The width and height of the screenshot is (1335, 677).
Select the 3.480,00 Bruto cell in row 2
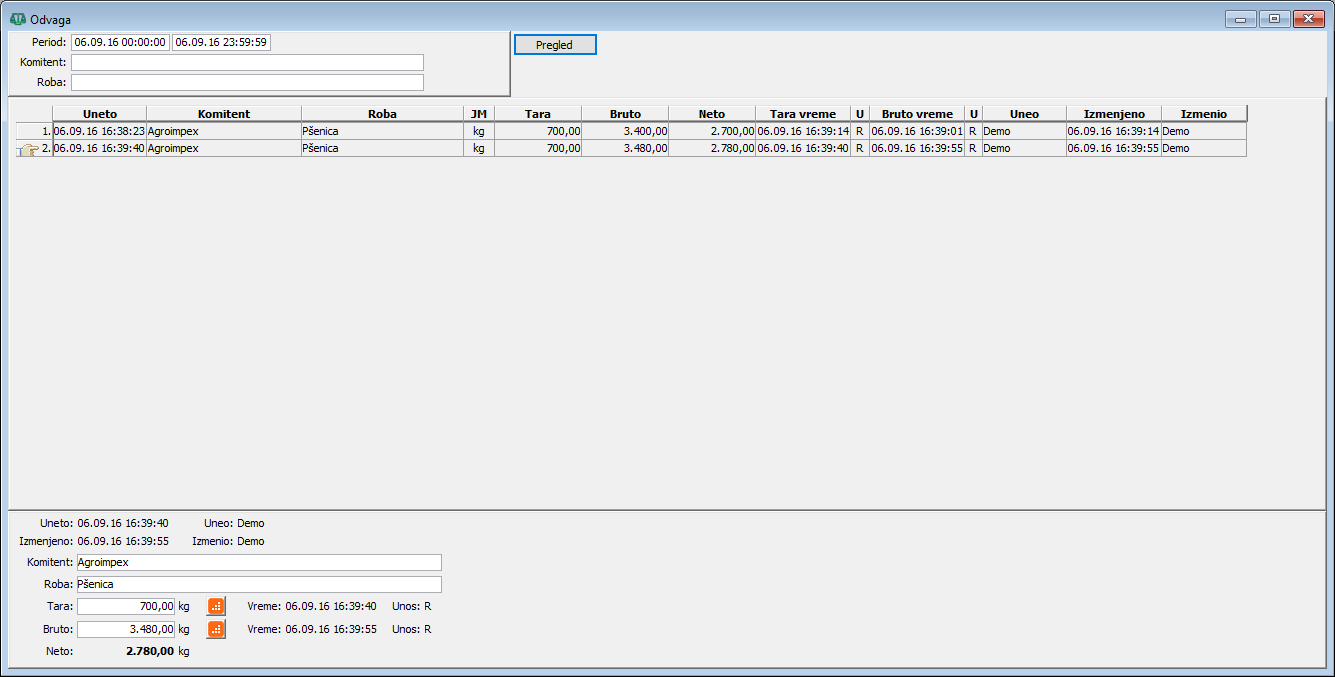click(625, 148)
